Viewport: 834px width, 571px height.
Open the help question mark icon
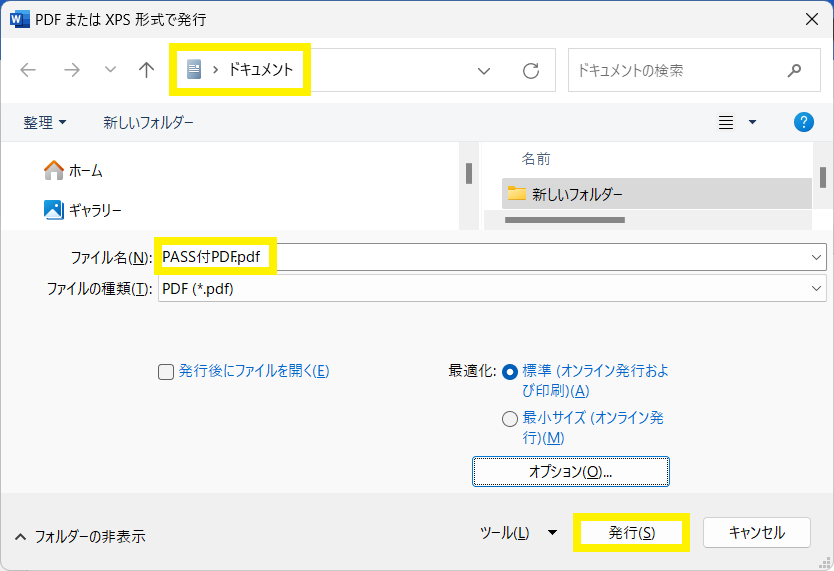(x=803, y=122)
